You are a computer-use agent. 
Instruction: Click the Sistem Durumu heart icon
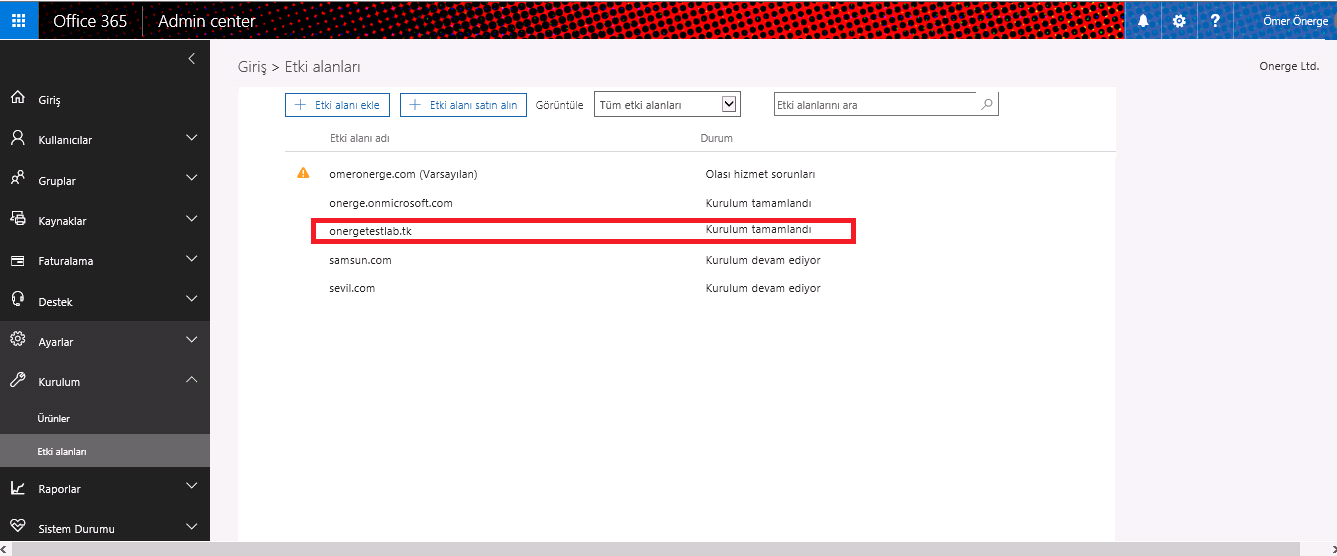pos(17,527)
